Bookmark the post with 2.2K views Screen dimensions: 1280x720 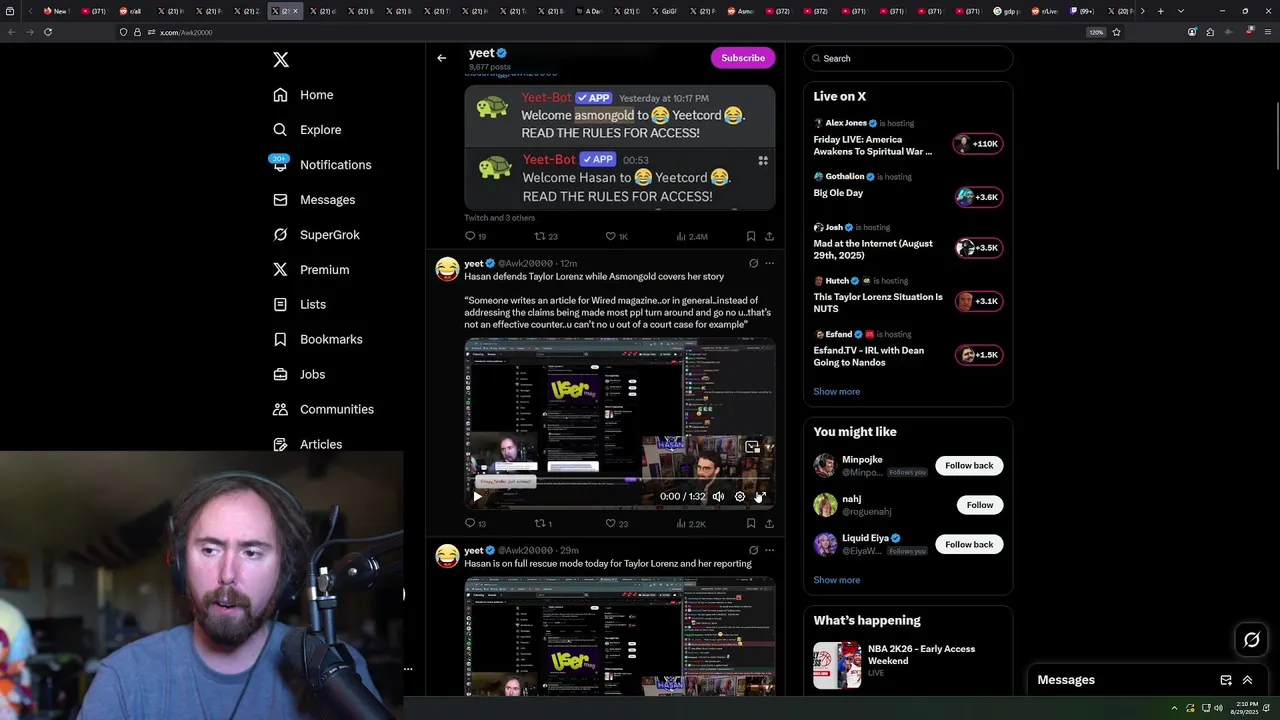point(751,523)
